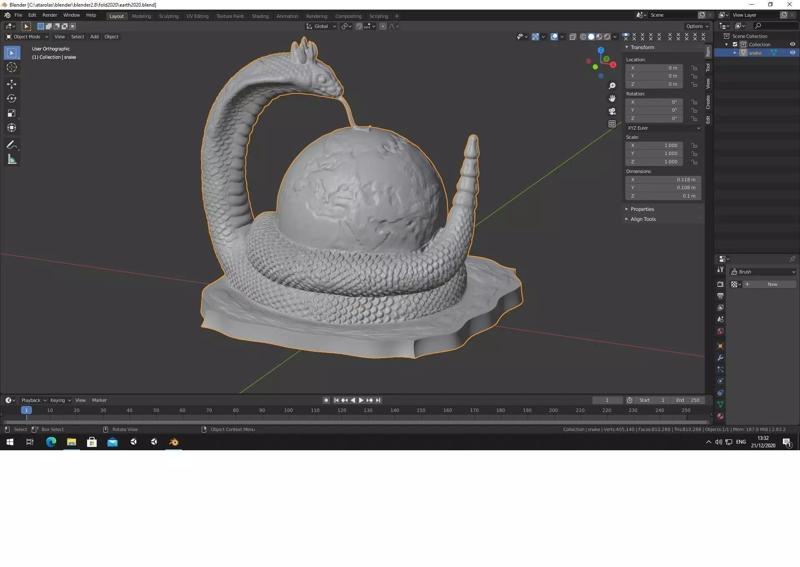Open the XYZ Euler rotation mode dropdown
The width and height of the screenshot is (800, 567).
[x=663, y=128]
